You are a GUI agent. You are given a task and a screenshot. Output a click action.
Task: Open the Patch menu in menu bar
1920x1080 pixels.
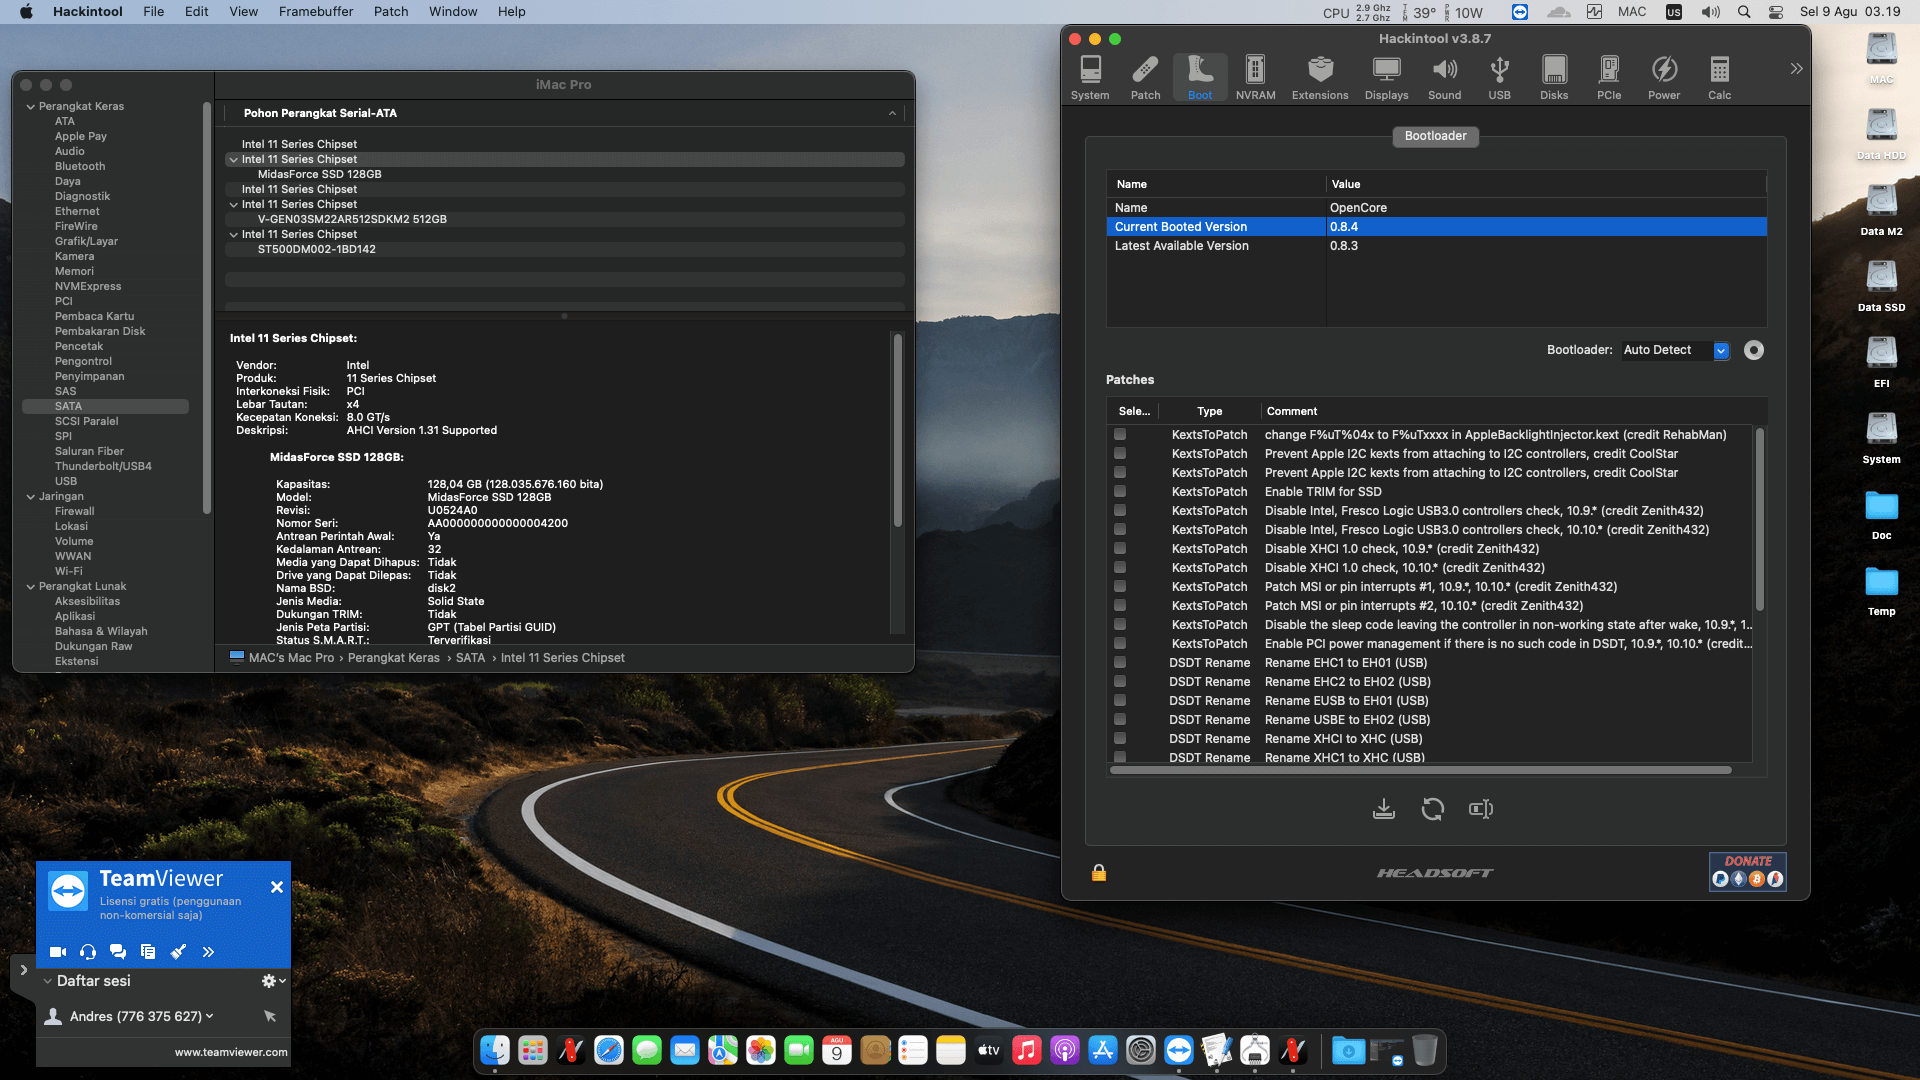click(391, 12)
